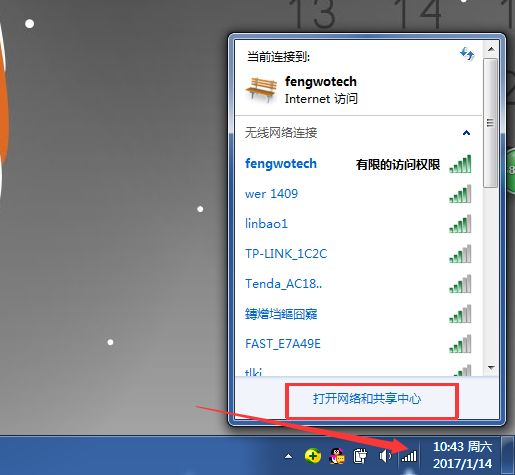Show hidden tray icons arrow
The width and height of the screenshot is (515, 475).
(289, 456)
